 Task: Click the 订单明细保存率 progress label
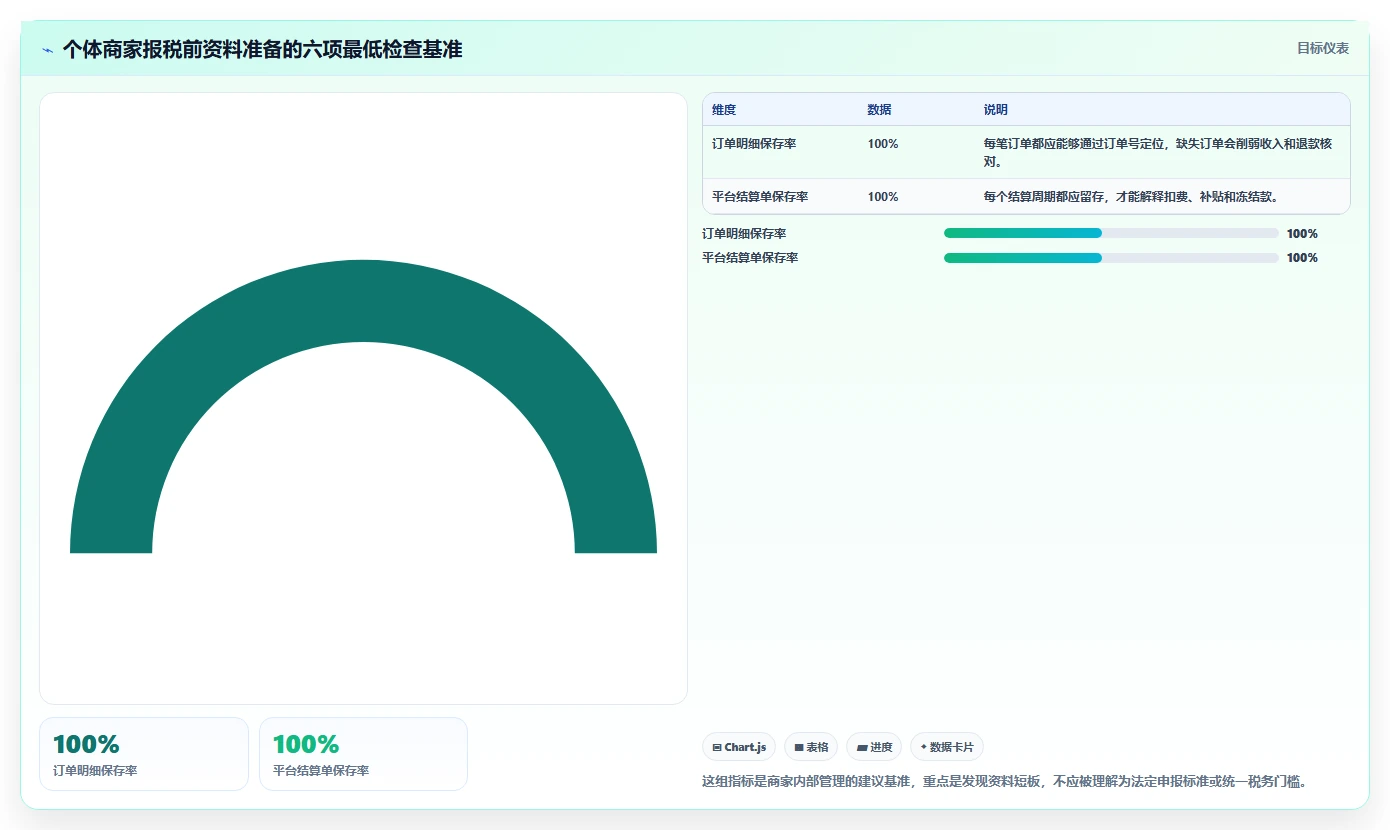744,234
